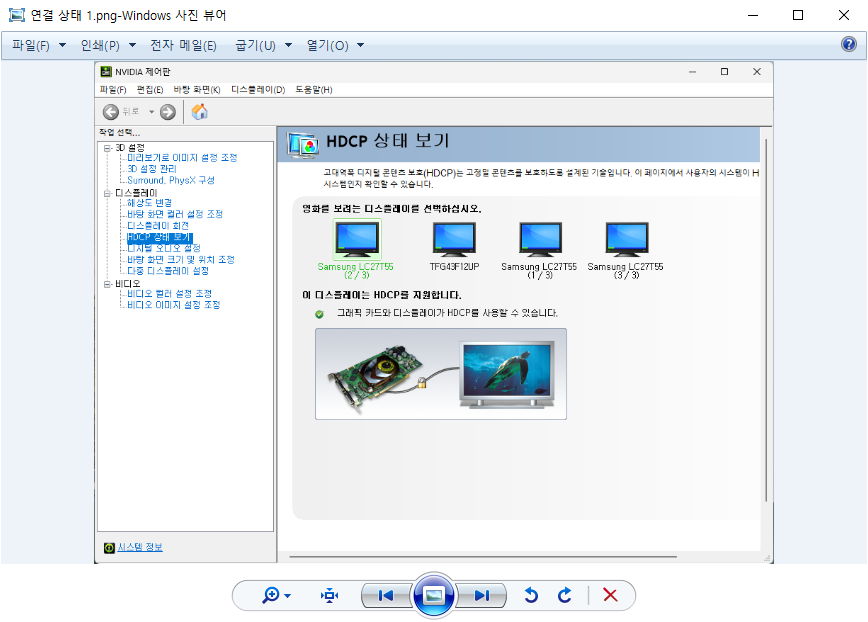Expand the 인쇄(P) dropdown arrow
This screenshot has height=622, width=868.
click(x=132, y=45)
